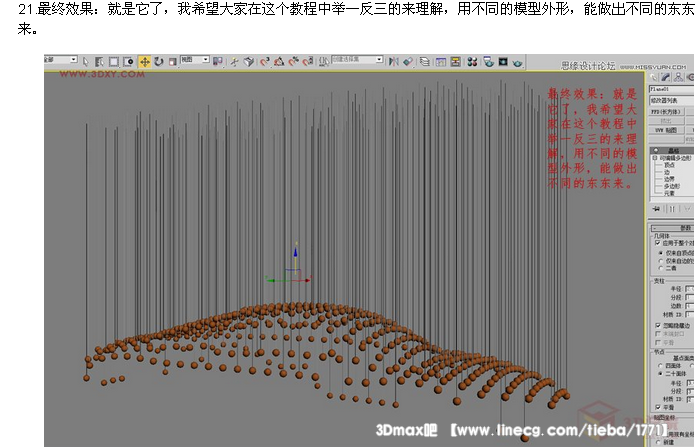Open Curve Editor icon
The image size is (697, 447).
441,61
